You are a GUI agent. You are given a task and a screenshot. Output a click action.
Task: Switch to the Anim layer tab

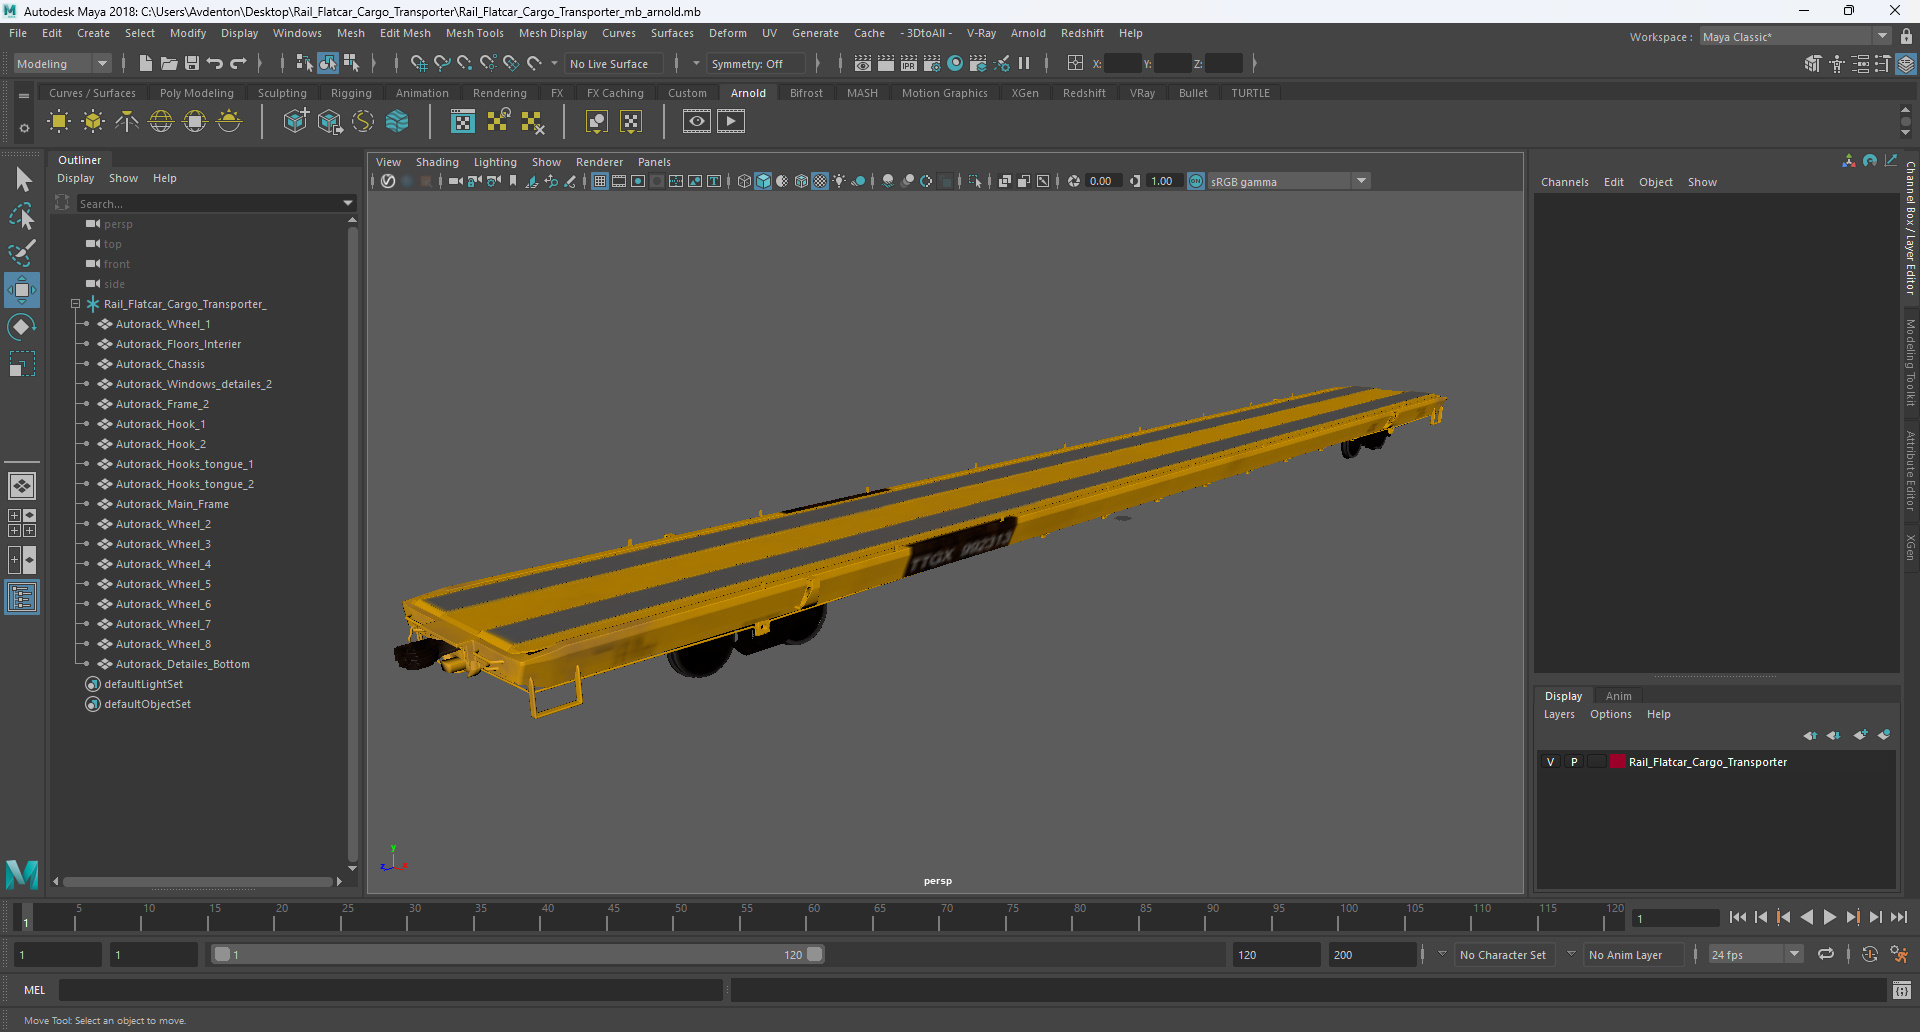1618,696
